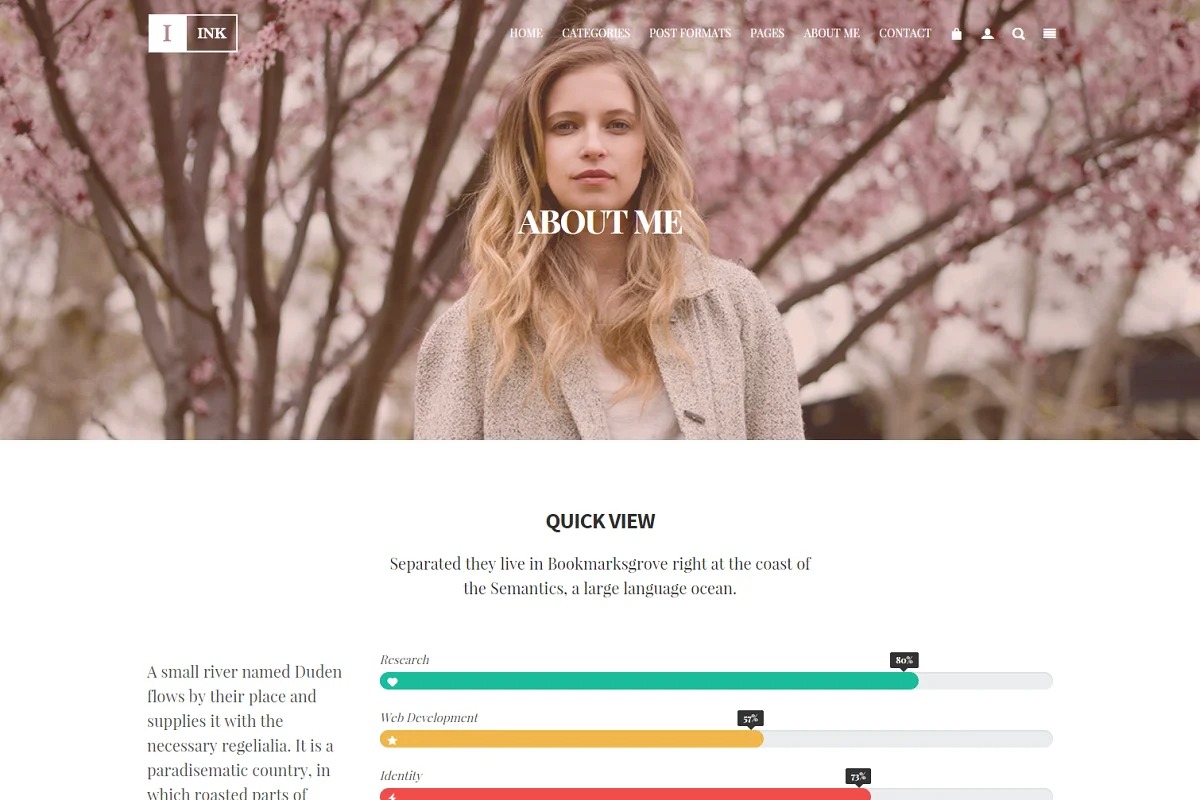Expand the CATEGORIES menu
The height and width of the screenshot is (800, 1200).
tap(596, 33)
